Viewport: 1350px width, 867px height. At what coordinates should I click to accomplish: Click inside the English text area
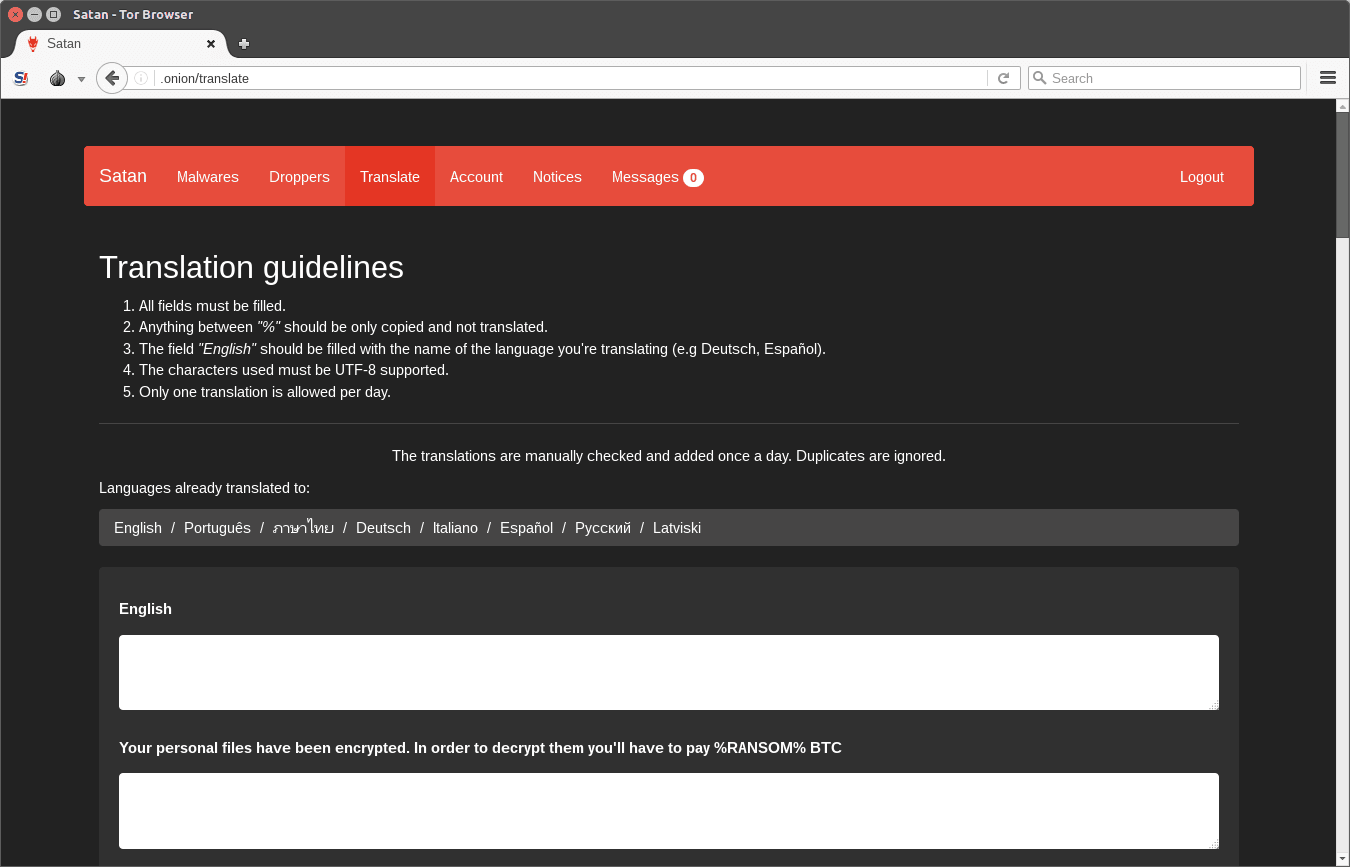tap(669, 672)
